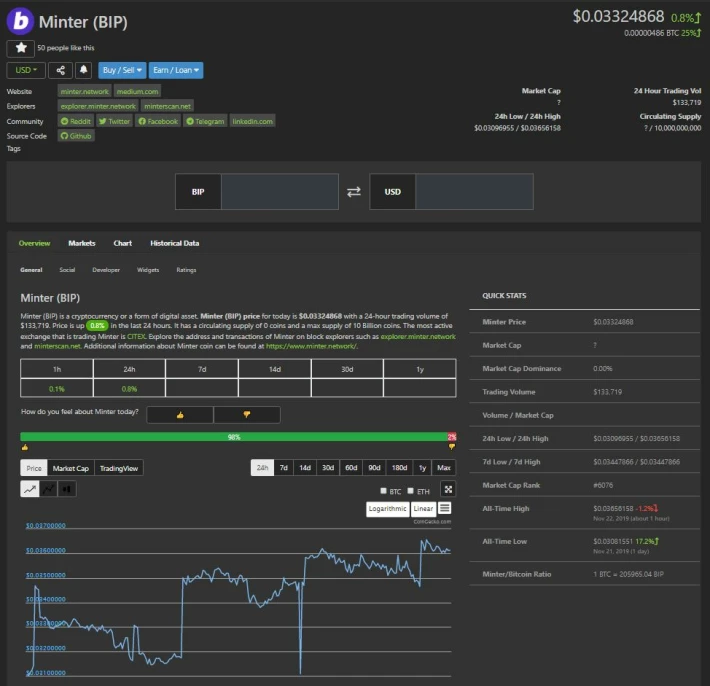Image resolution: width=710 pixels, height=686 pixels.
Task: Follow the CITEX exchange link in description
Action: pos(136,336)
